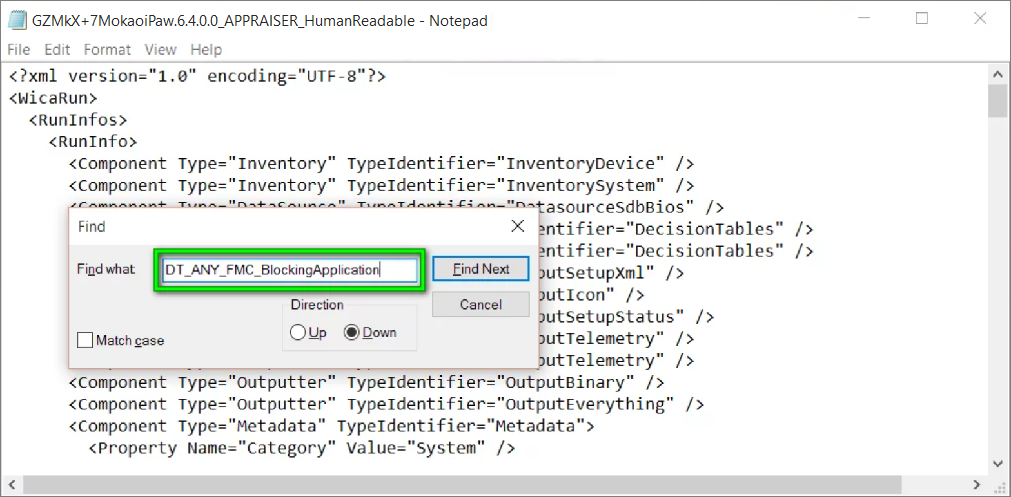Click the Notepad icon in title bar
Image resolution: width=1011 pixels, height=497 pixels.
coord(19,20)
